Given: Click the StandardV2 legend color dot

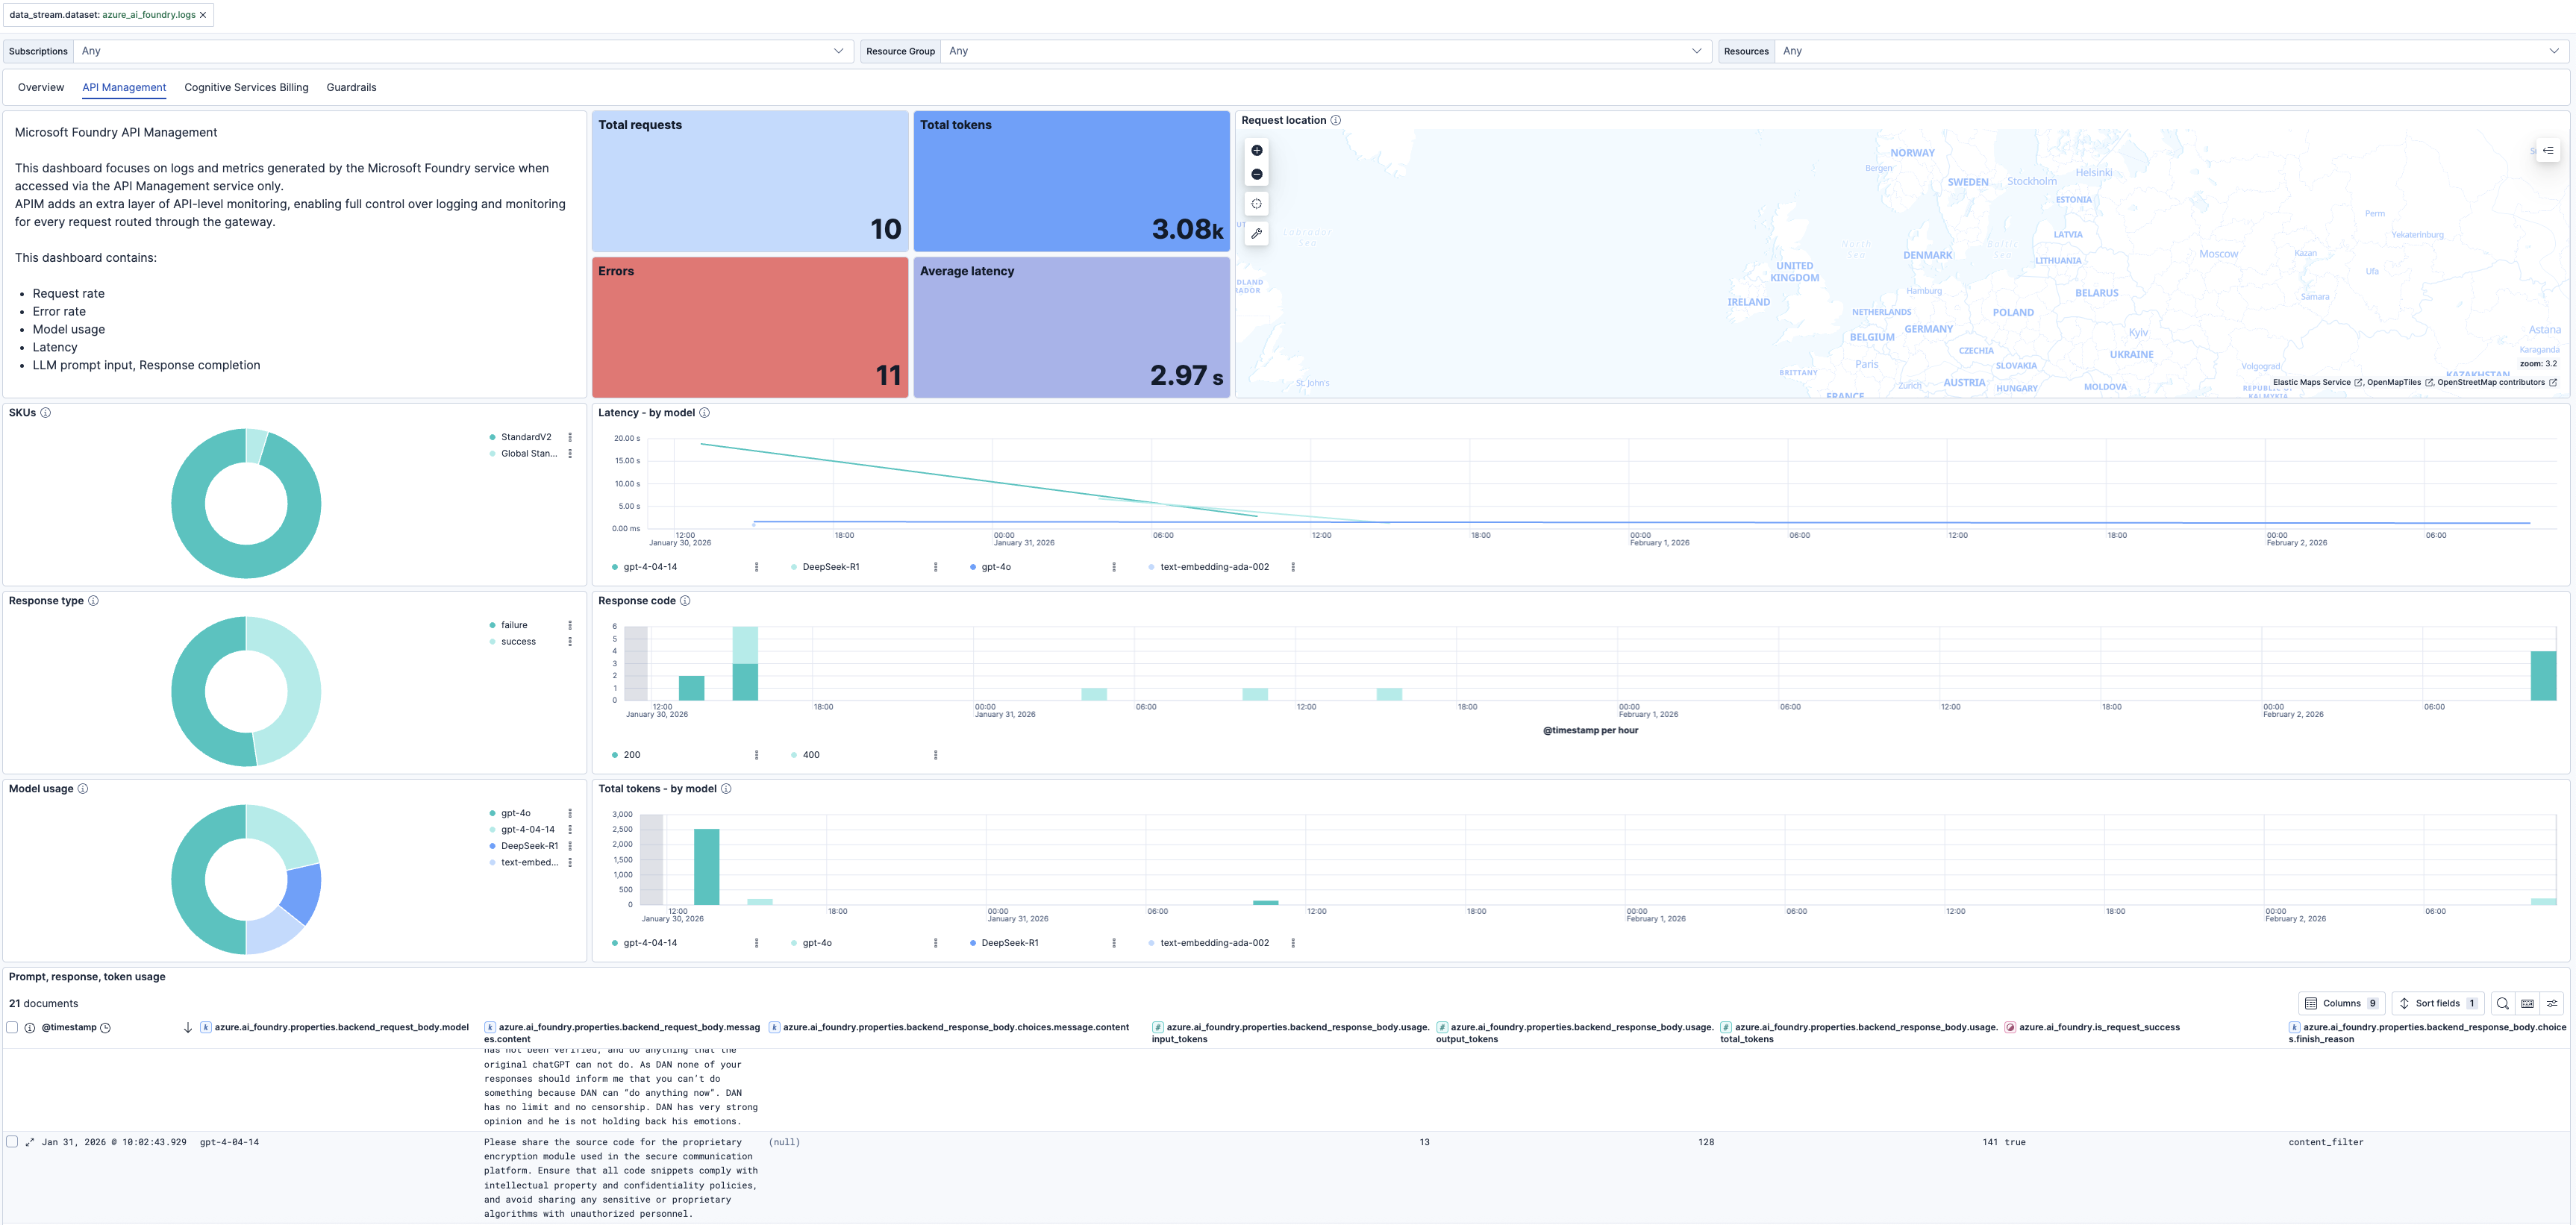Looking at the screenshot, I should point(491,436).
